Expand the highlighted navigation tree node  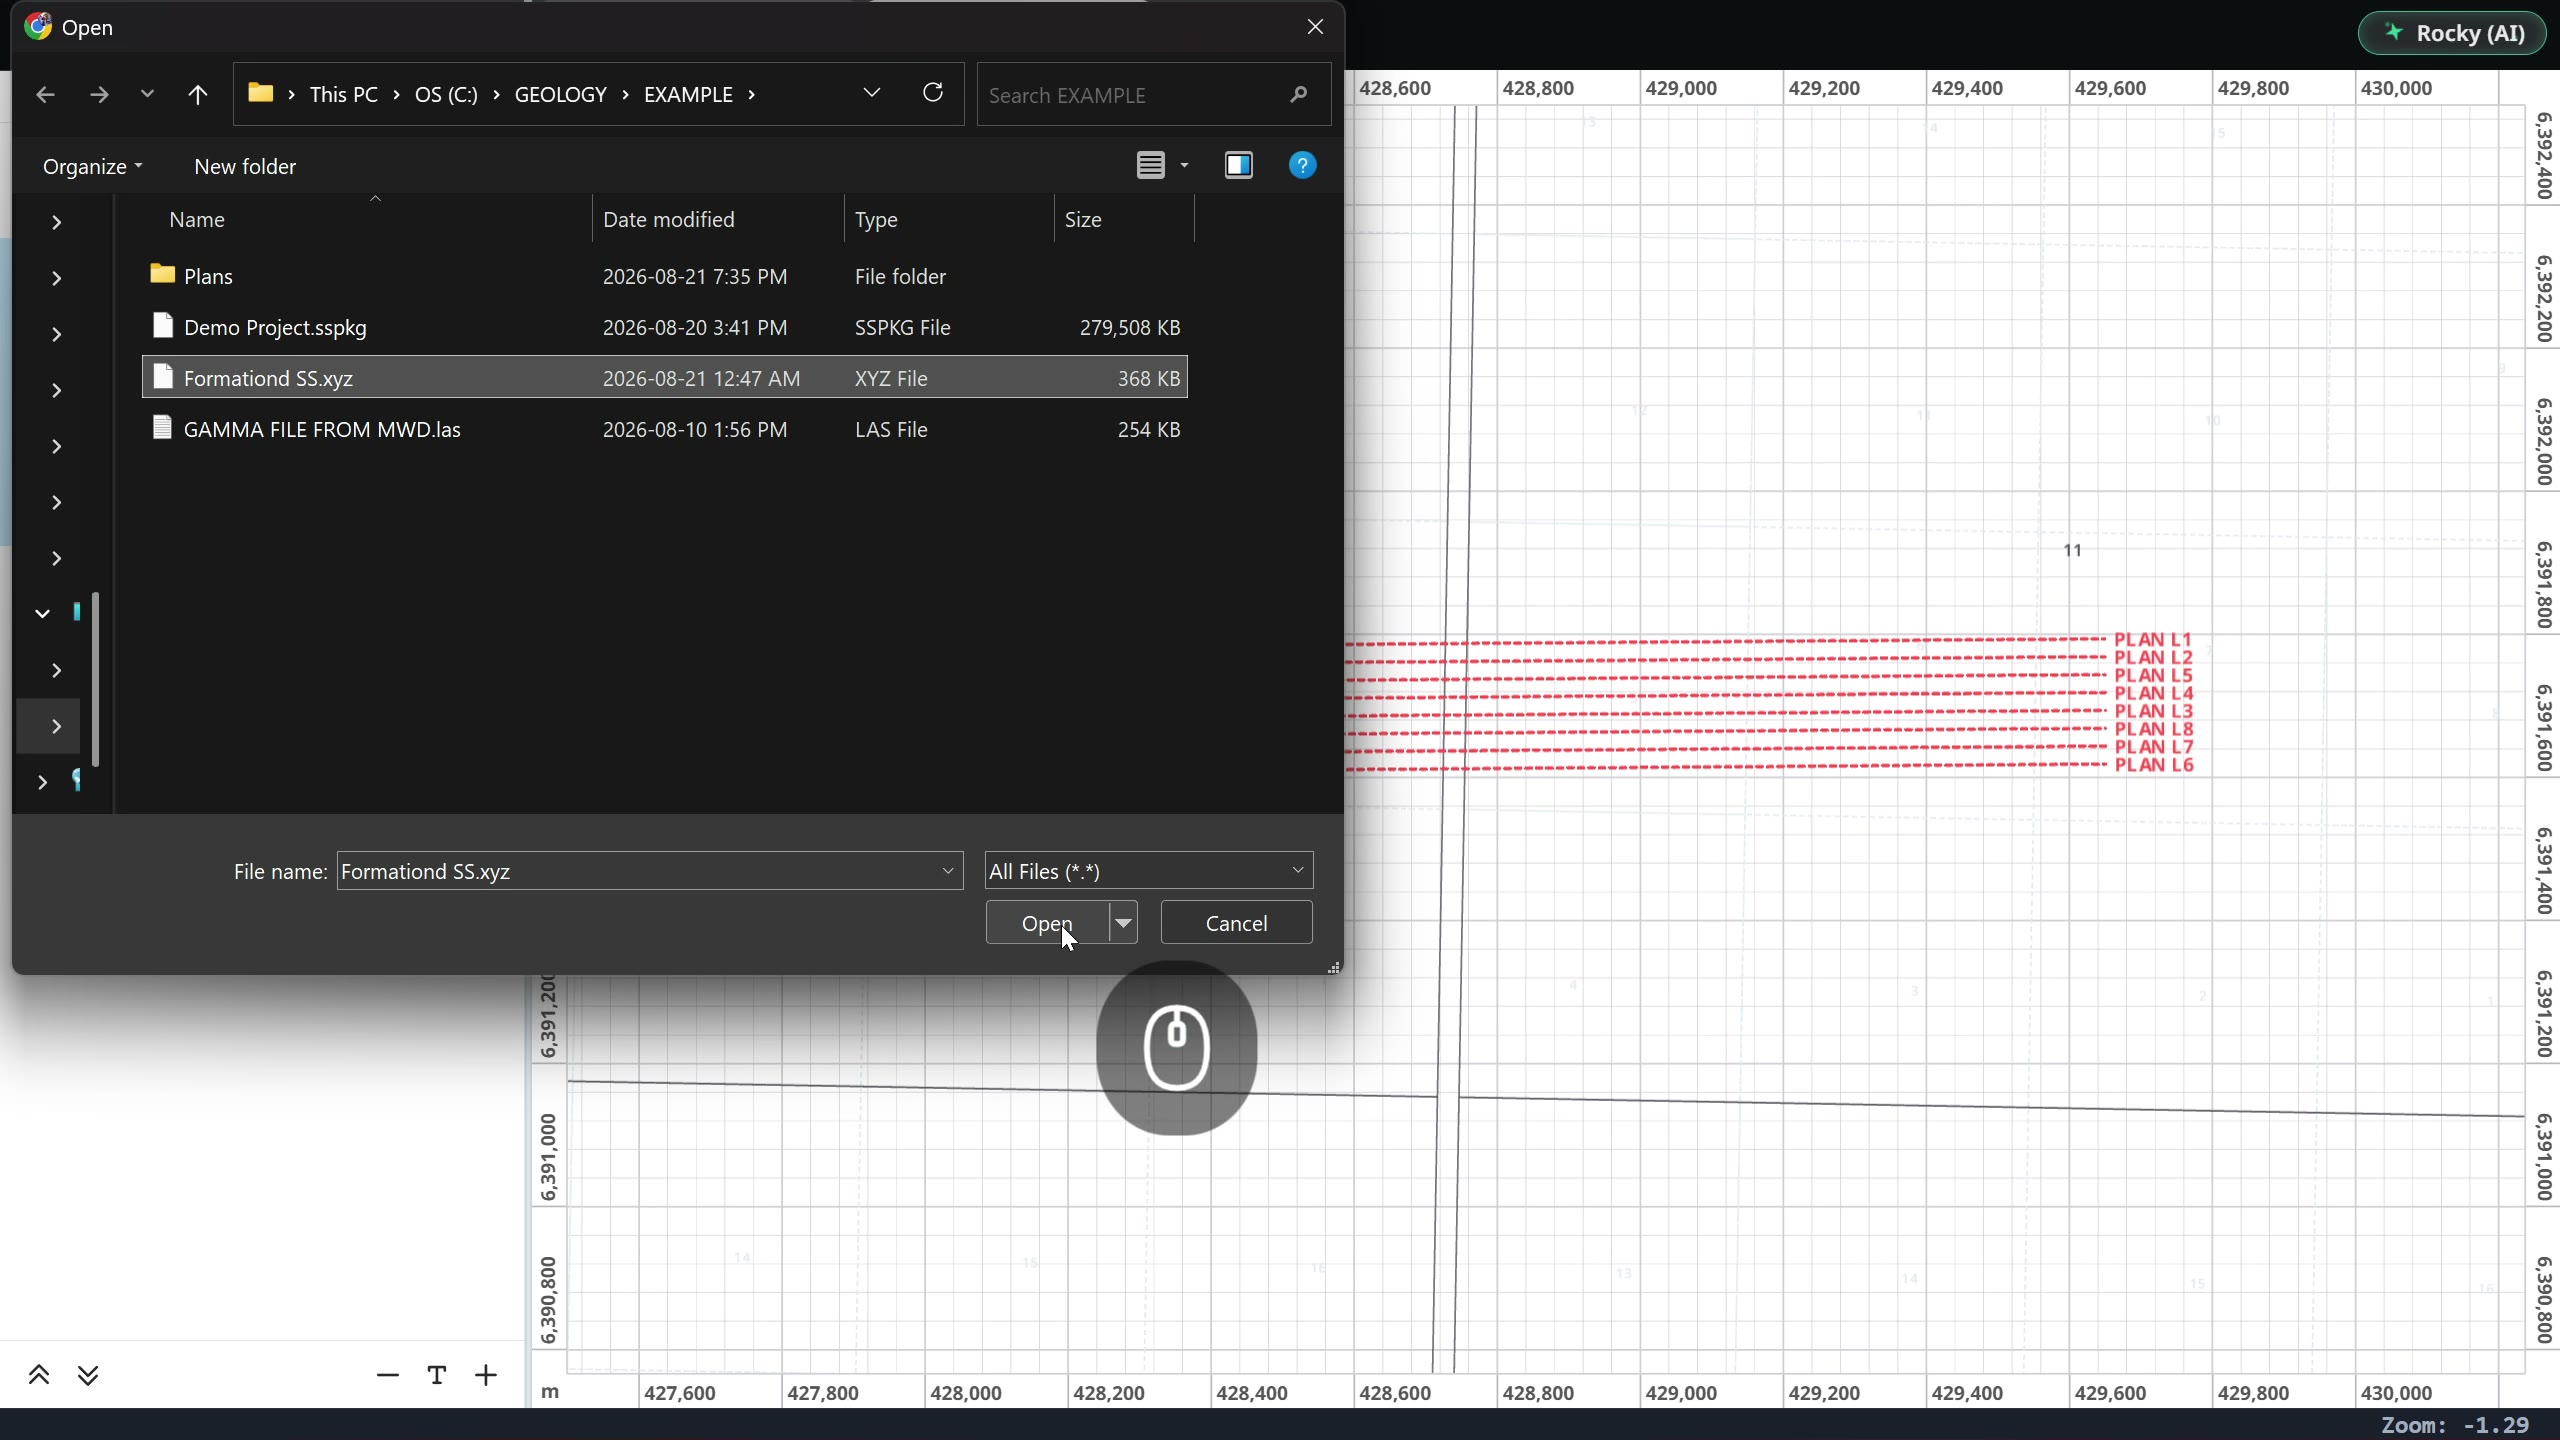pyautogui.click(x=57, y=726)
